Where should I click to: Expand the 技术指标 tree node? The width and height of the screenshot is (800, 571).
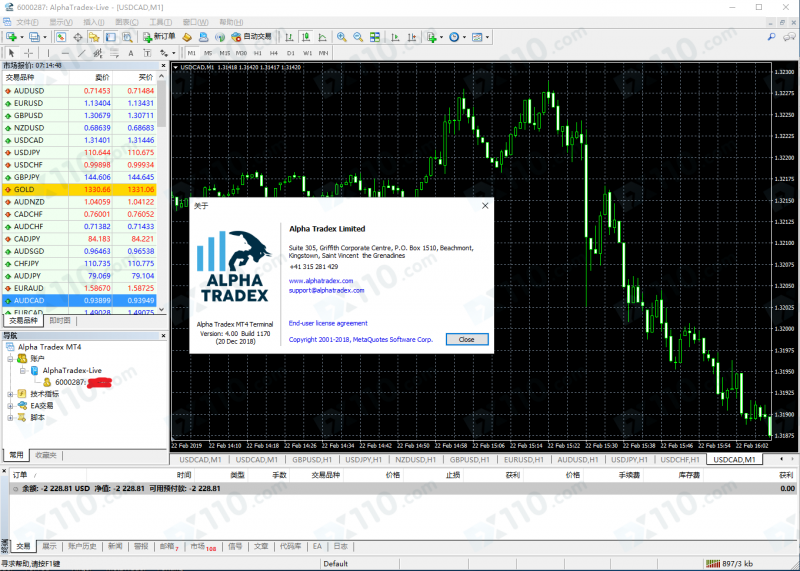(x=10, y=393)
